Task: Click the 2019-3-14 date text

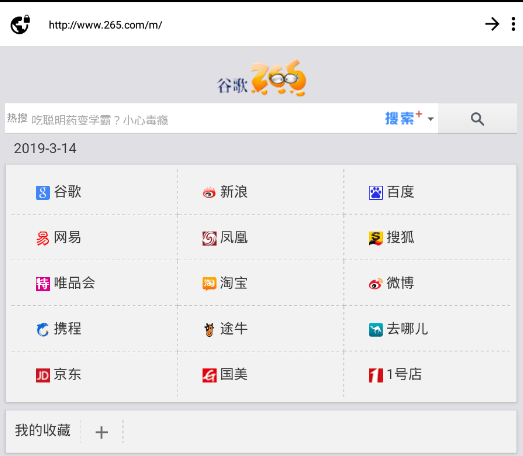Action: [45, 148]
